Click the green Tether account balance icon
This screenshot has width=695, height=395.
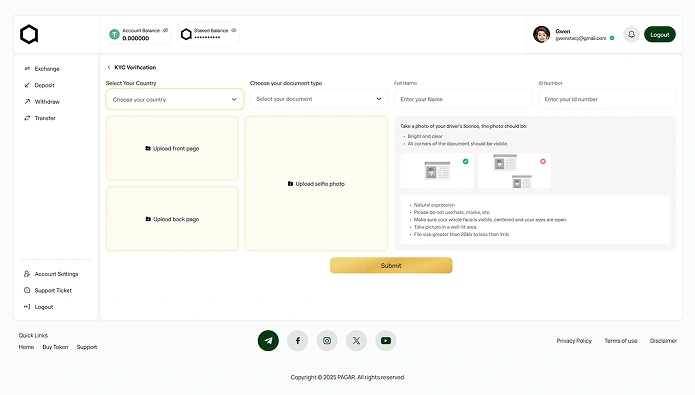click(114, 35)
